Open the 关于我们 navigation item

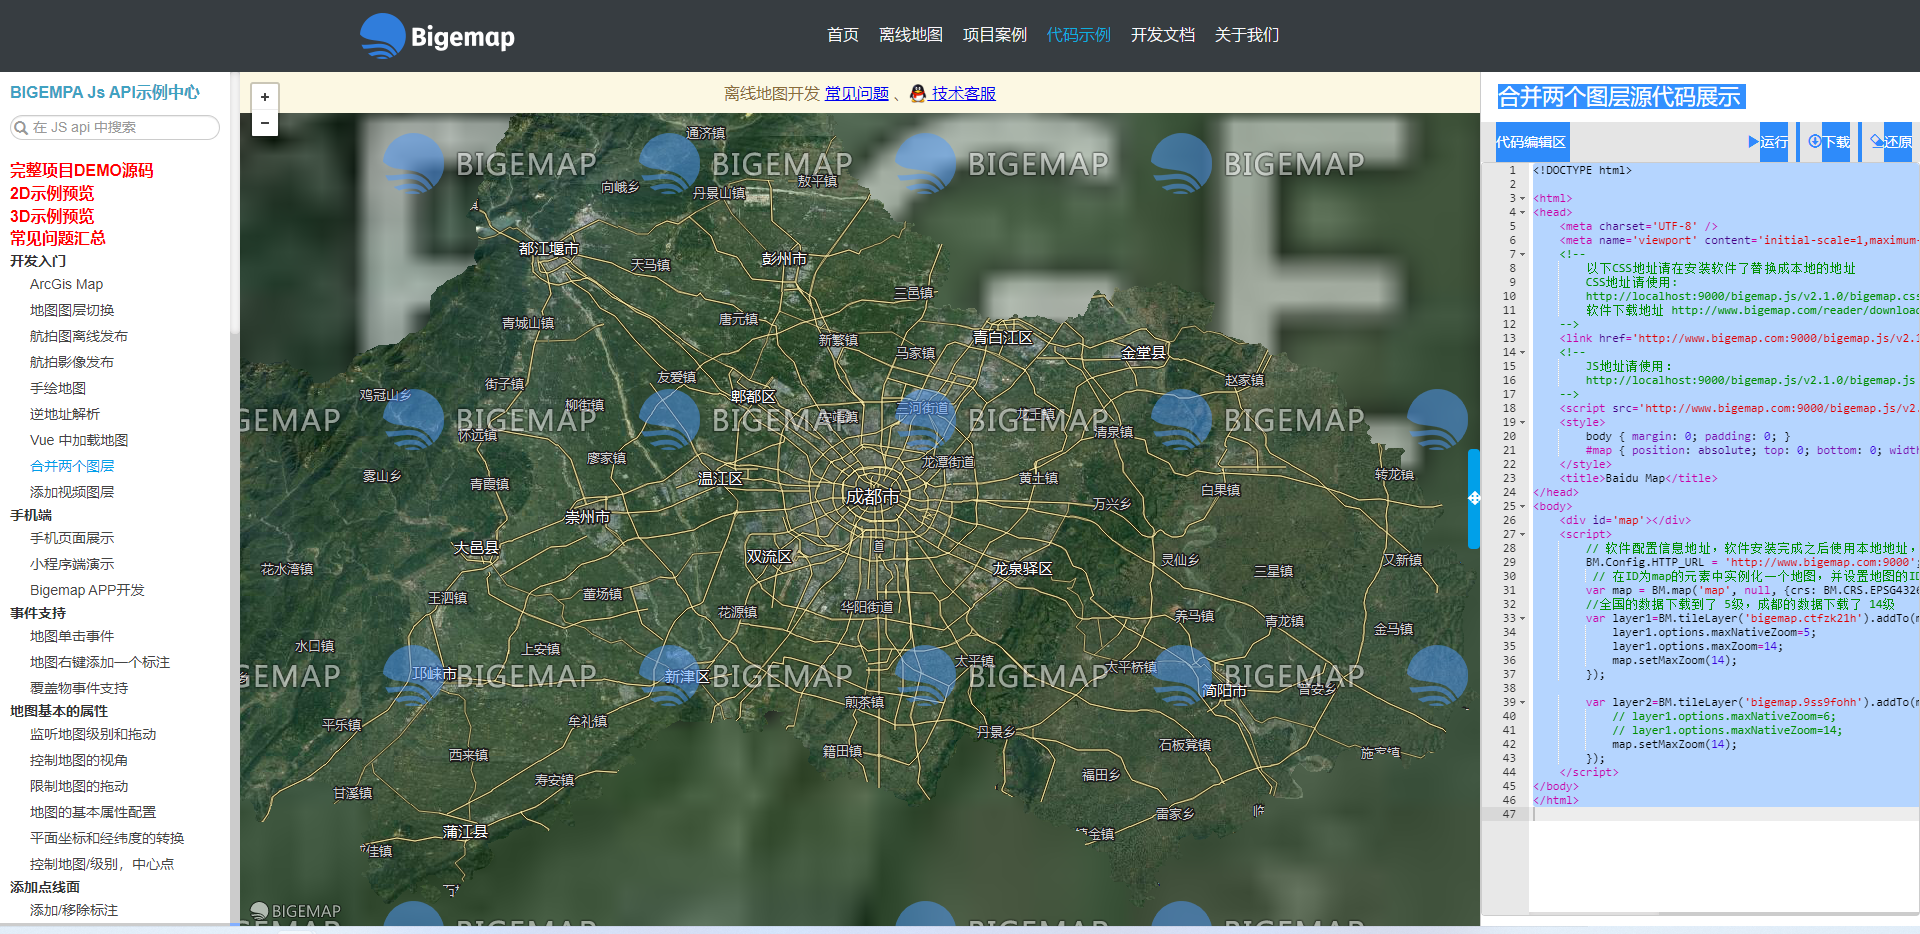[x=1246, y=35]
